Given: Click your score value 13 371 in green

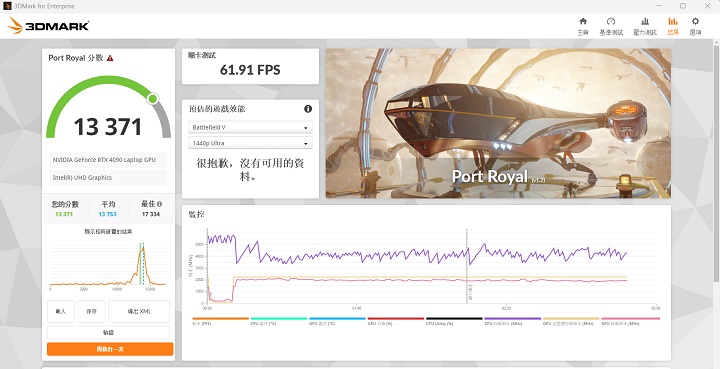Looking at the screenshot, I should tap(64, 214).
